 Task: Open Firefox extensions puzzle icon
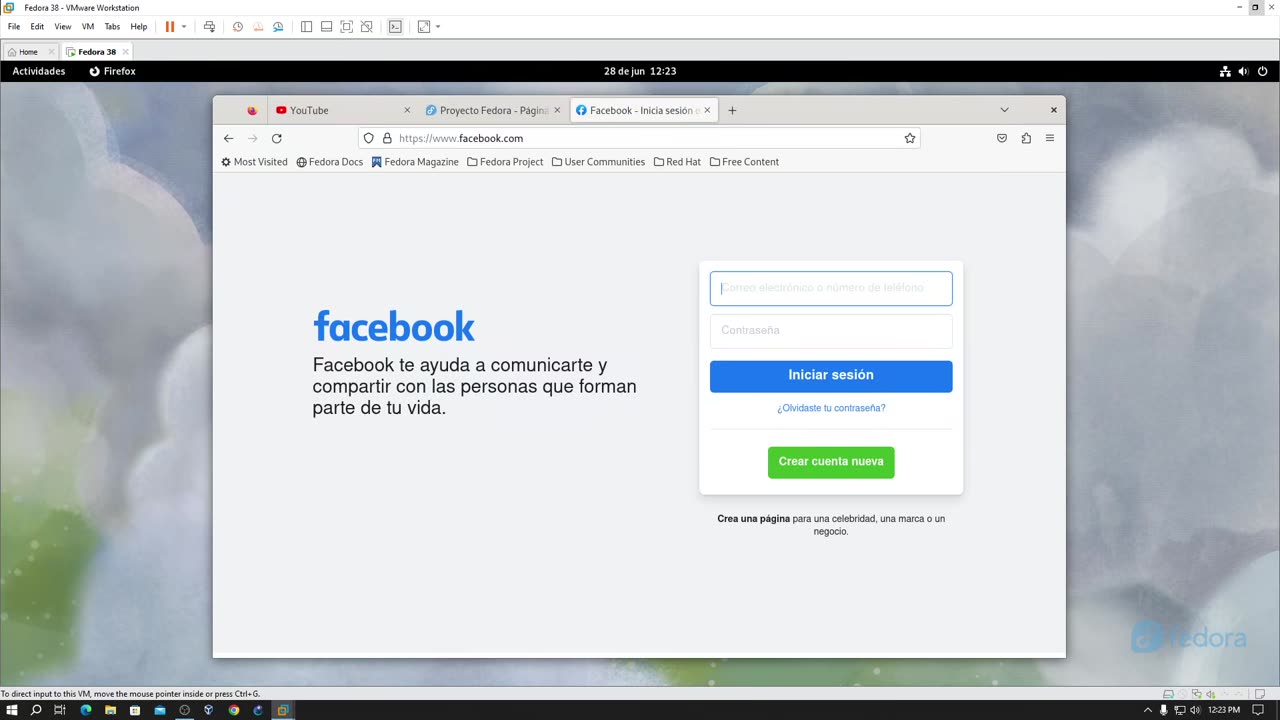(1026, 138)
